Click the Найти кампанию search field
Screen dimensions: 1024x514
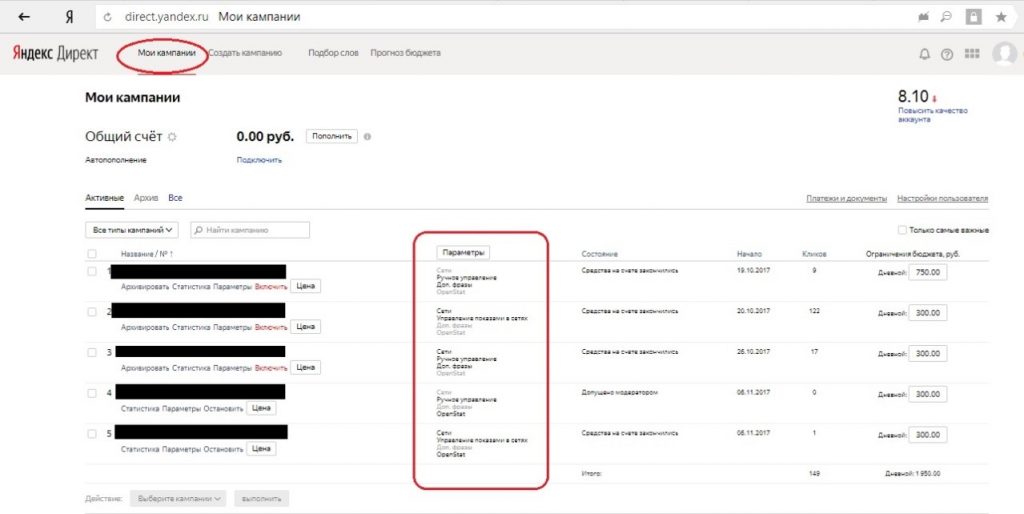click(x=250, y=230)
